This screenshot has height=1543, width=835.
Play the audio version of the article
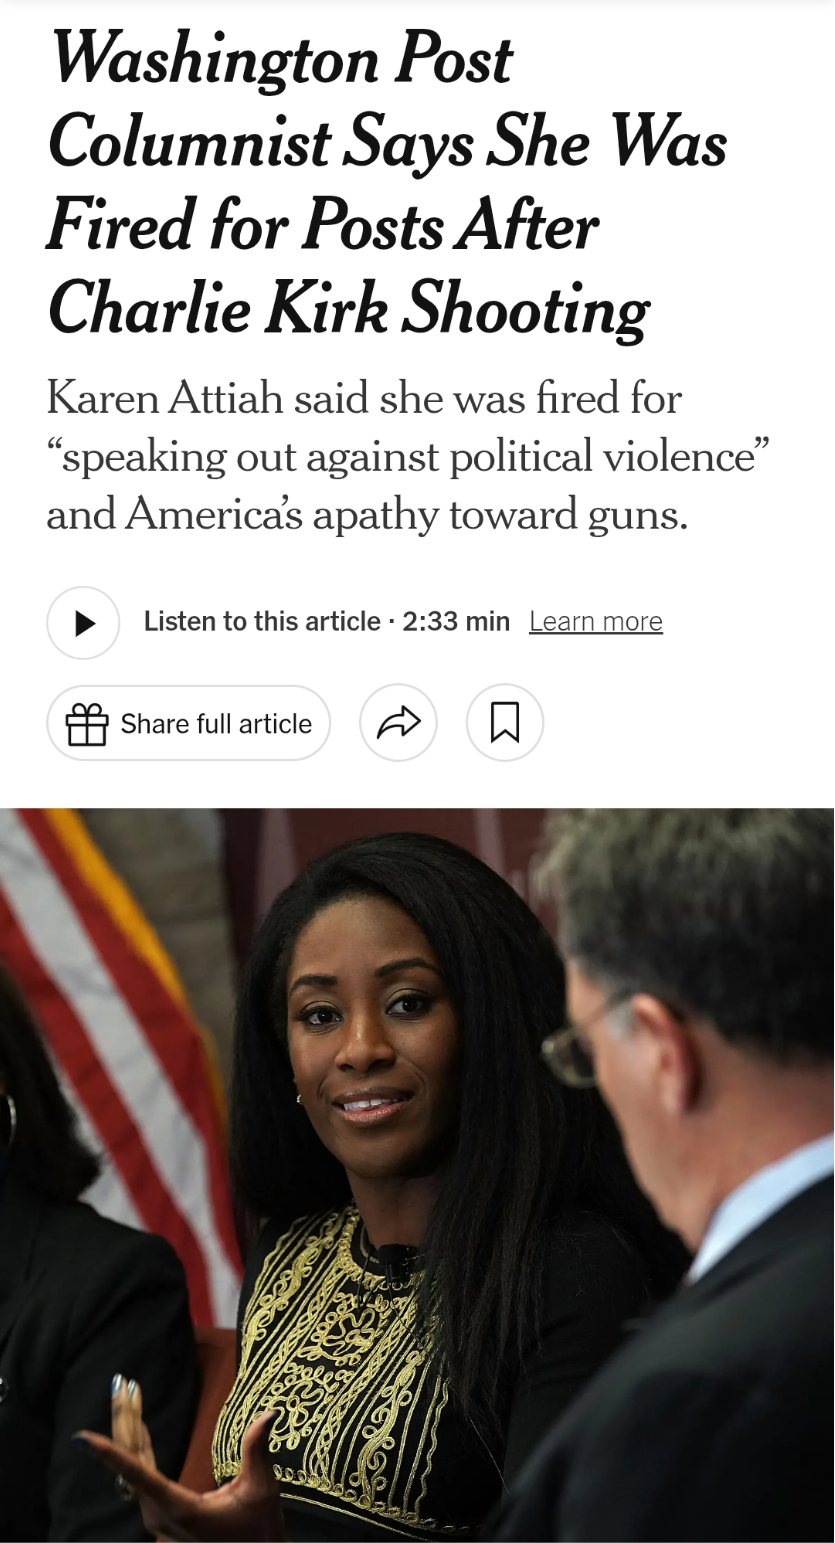(x=83, y=622)
